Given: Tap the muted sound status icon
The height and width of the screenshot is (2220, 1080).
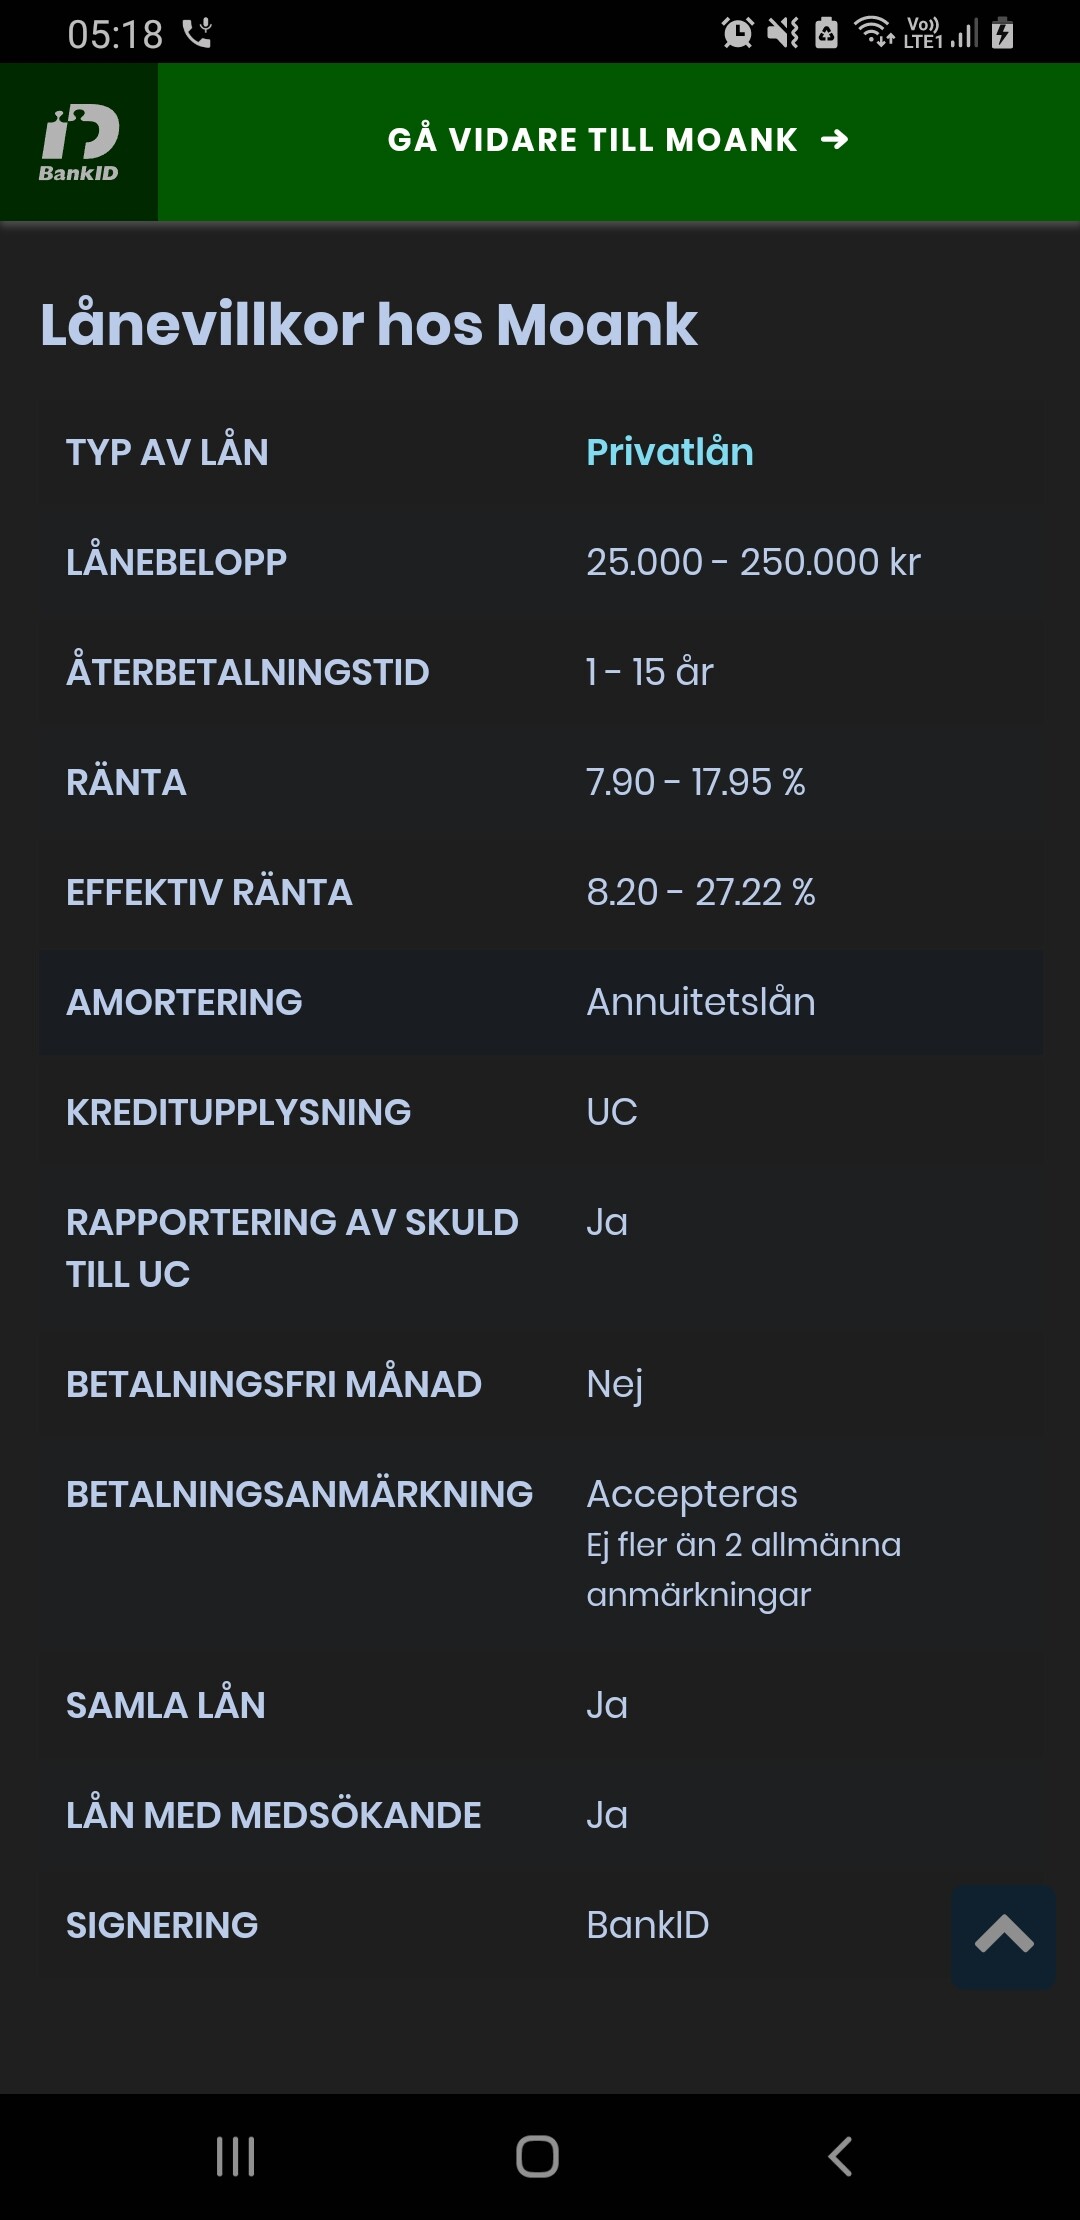Looking at the screenshot, I should [782, 33].
